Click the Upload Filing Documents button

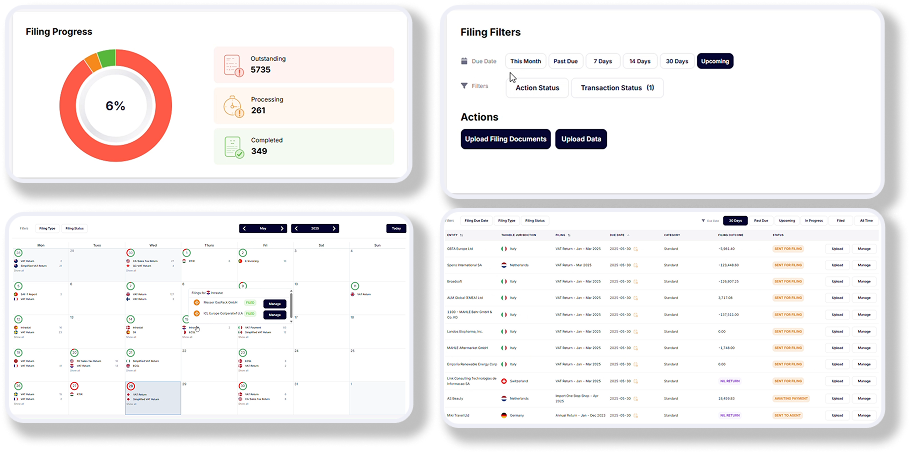click(505, 139)
